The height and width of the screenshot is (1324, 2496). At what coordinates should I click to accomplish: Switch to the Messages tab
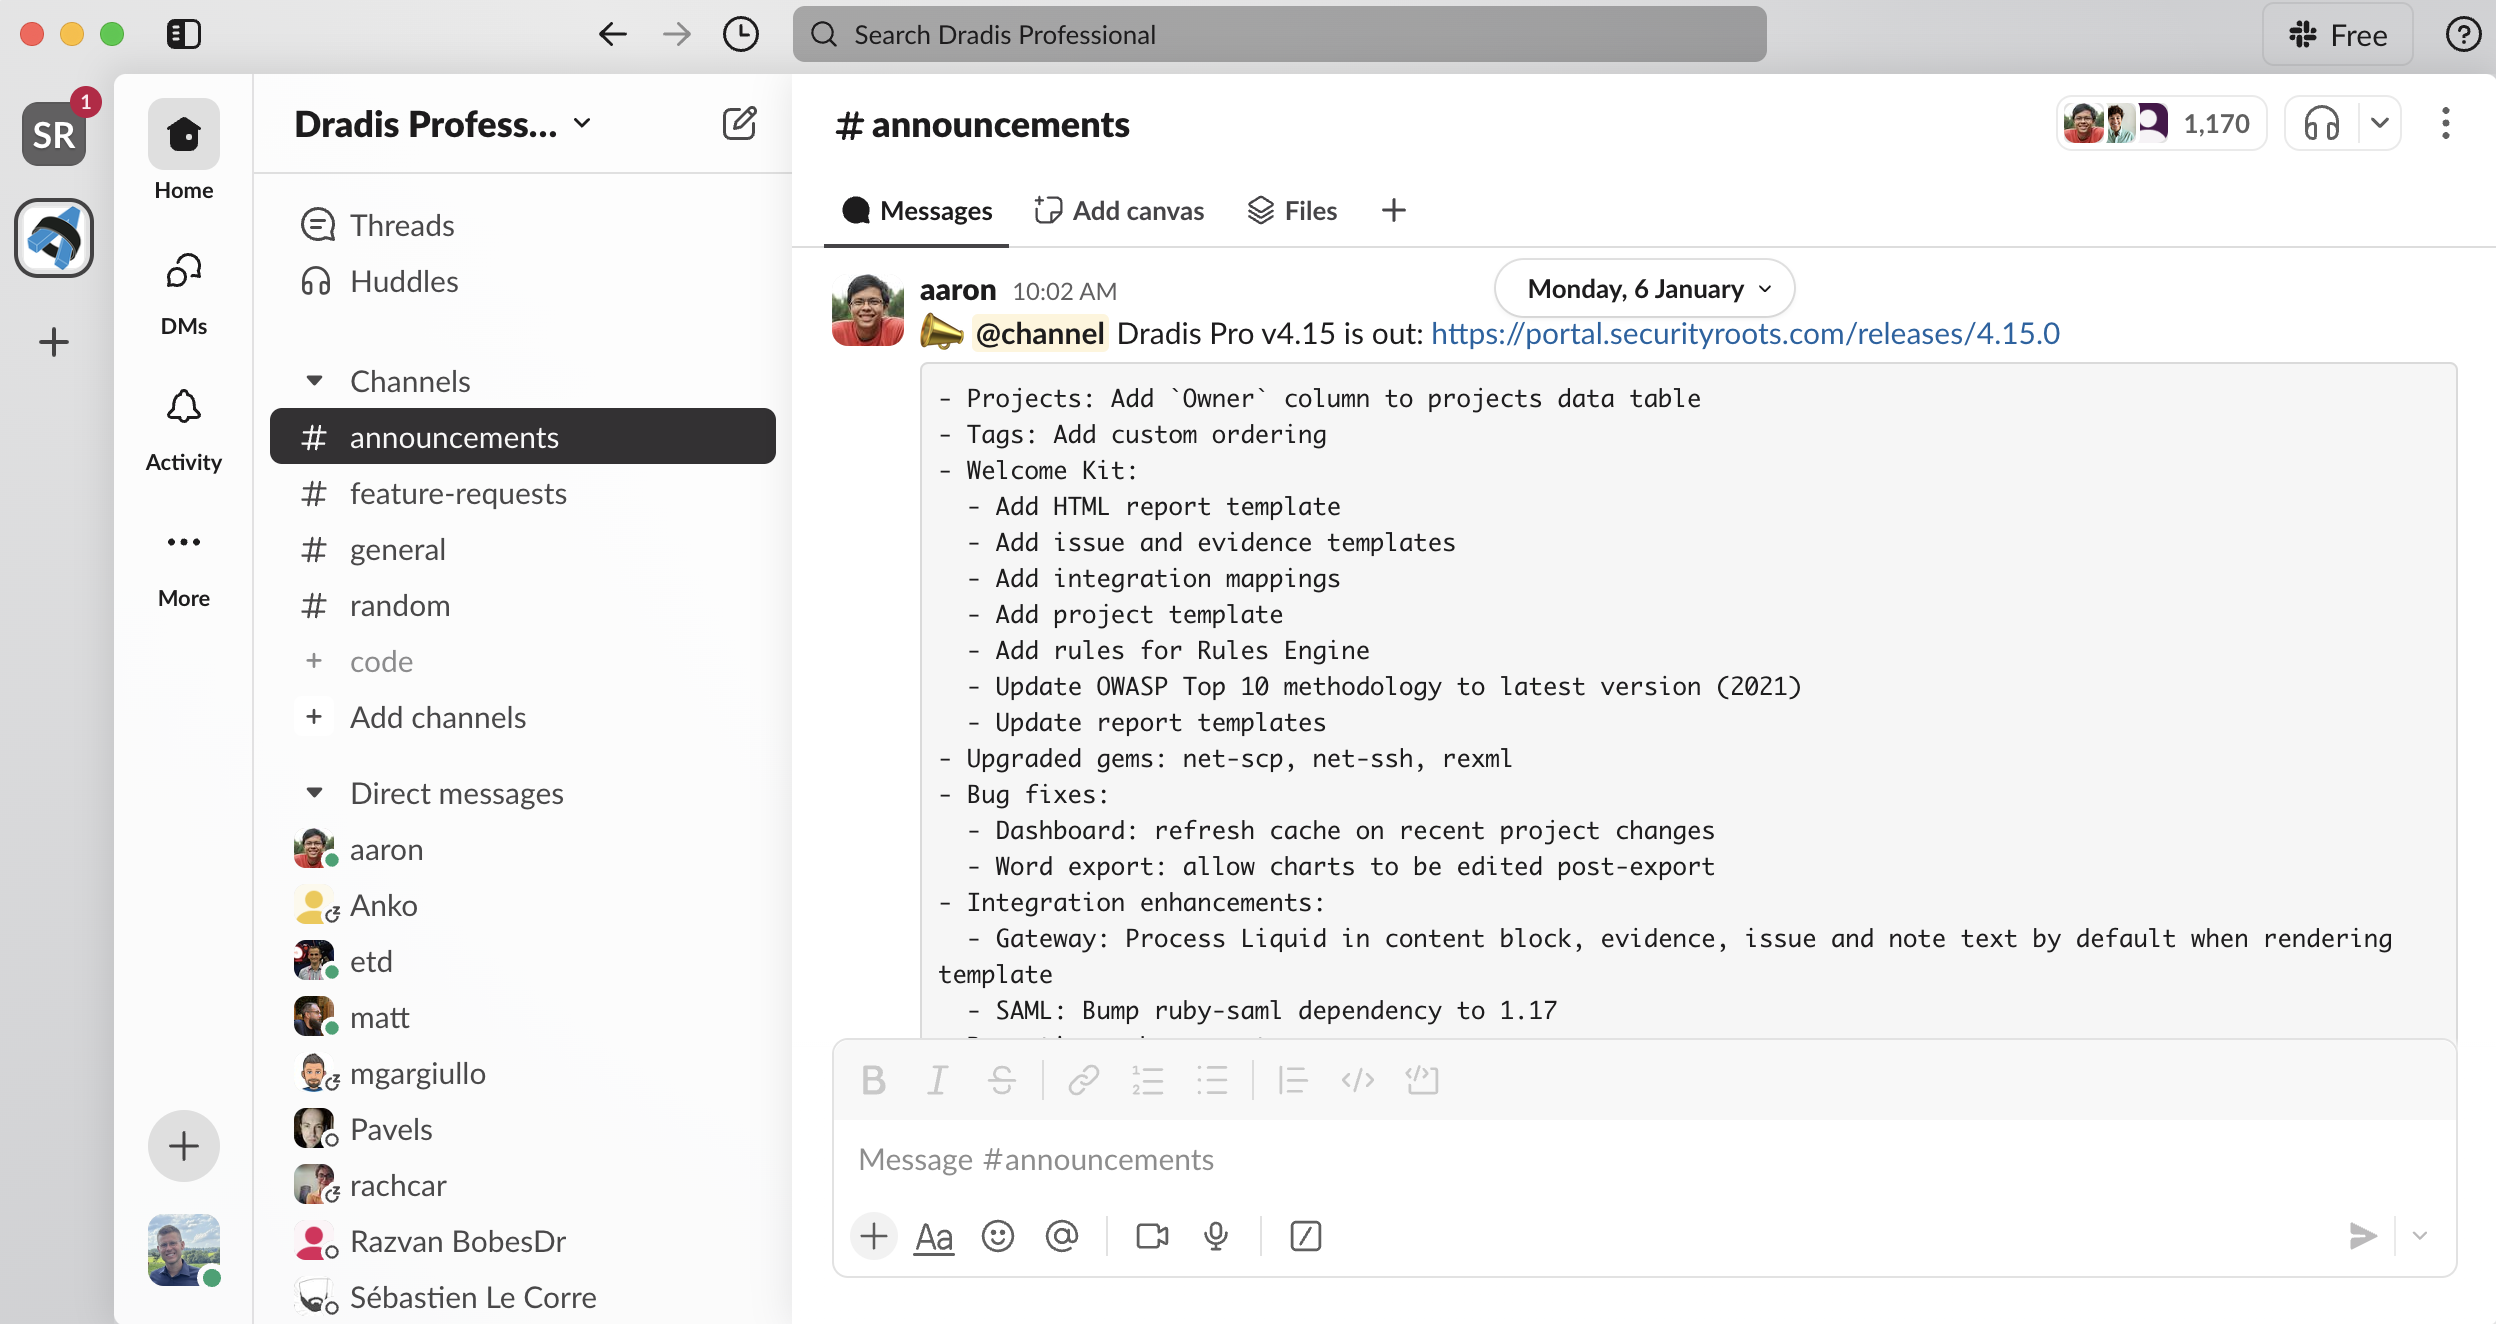tap(916, 210)
